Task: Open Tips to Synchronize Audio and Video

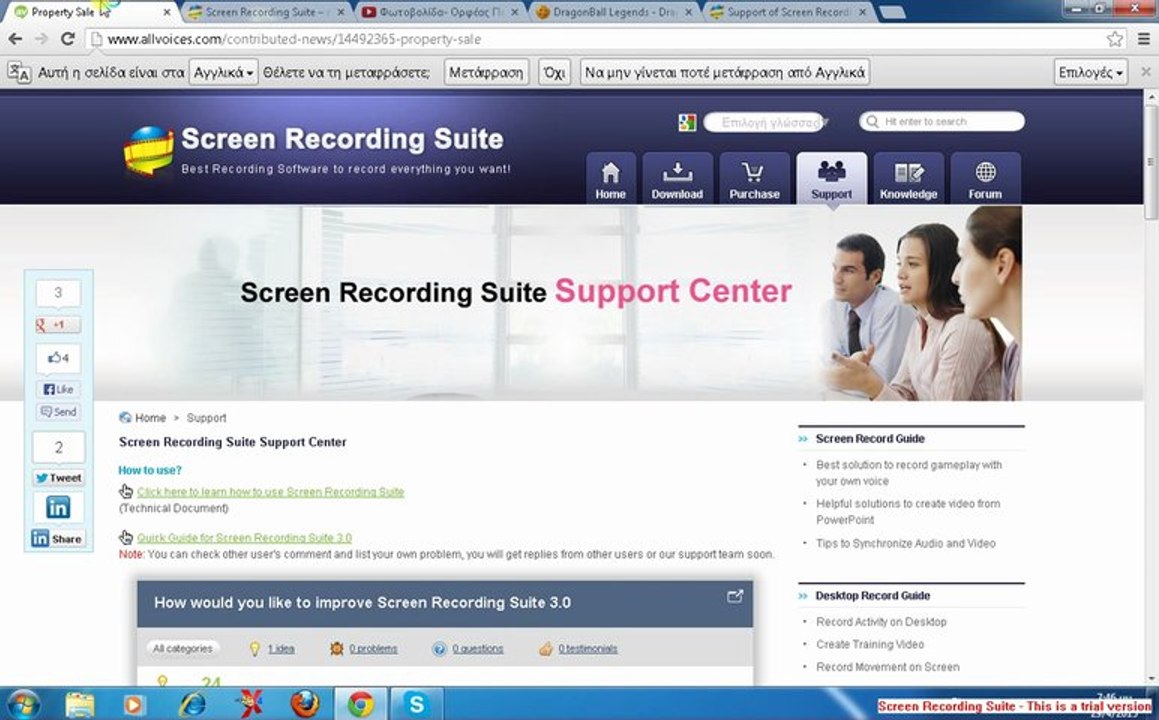Action: 905,543
